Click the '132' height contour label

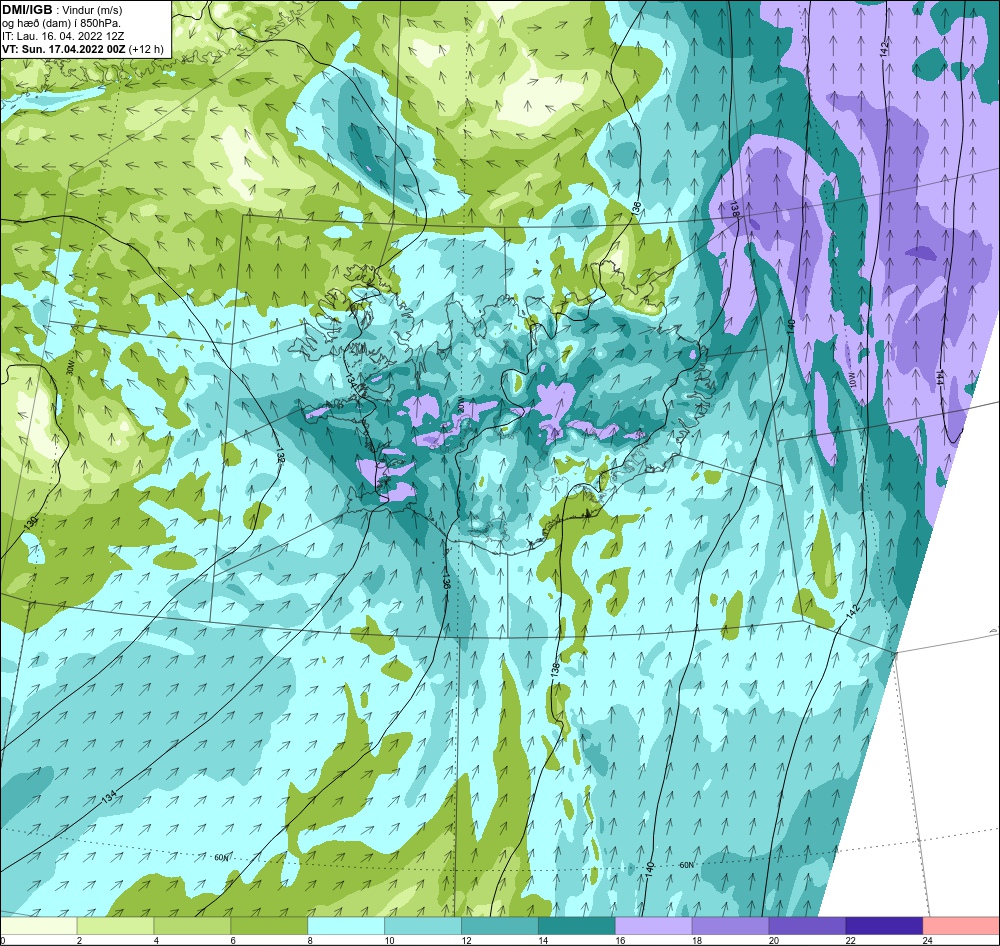[x=281, y=455]
